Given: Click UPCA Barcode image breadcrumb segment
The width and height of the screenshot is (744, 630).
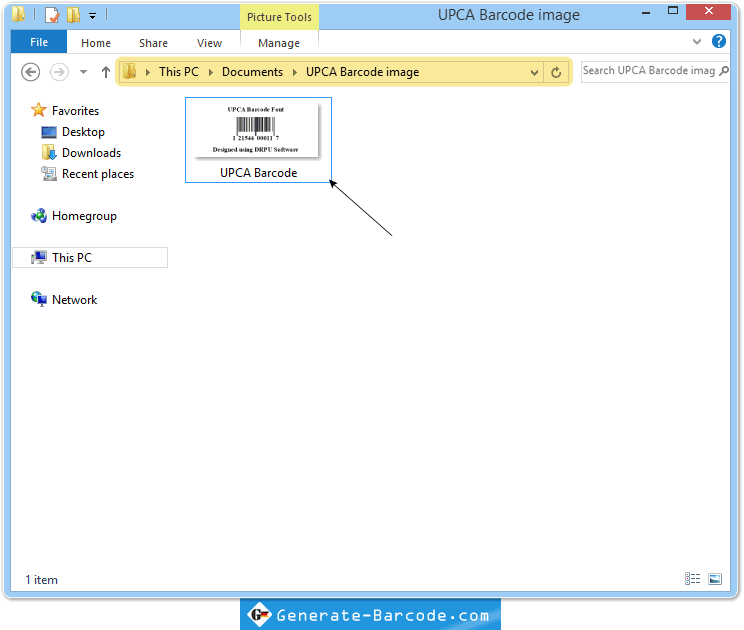Looking at the screenshot, I should pos(363,72).
